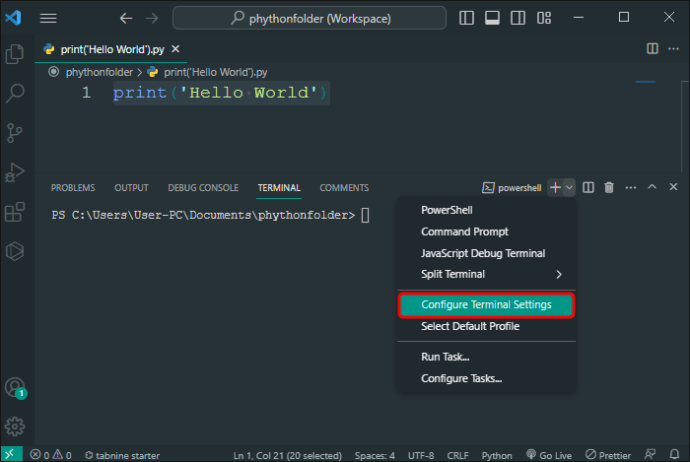
Task: Click the feedback icon in status bar
Action: tap(650, 454)
